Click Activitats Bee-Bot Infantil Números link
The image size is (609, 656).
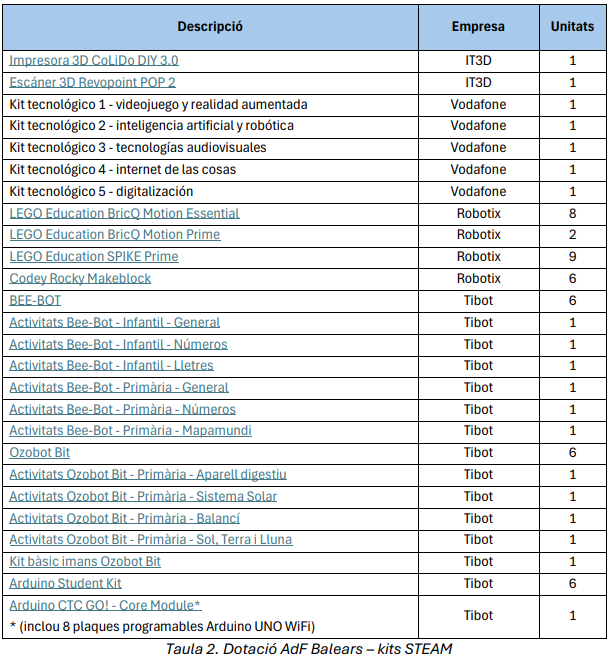[x=118, y=344]
